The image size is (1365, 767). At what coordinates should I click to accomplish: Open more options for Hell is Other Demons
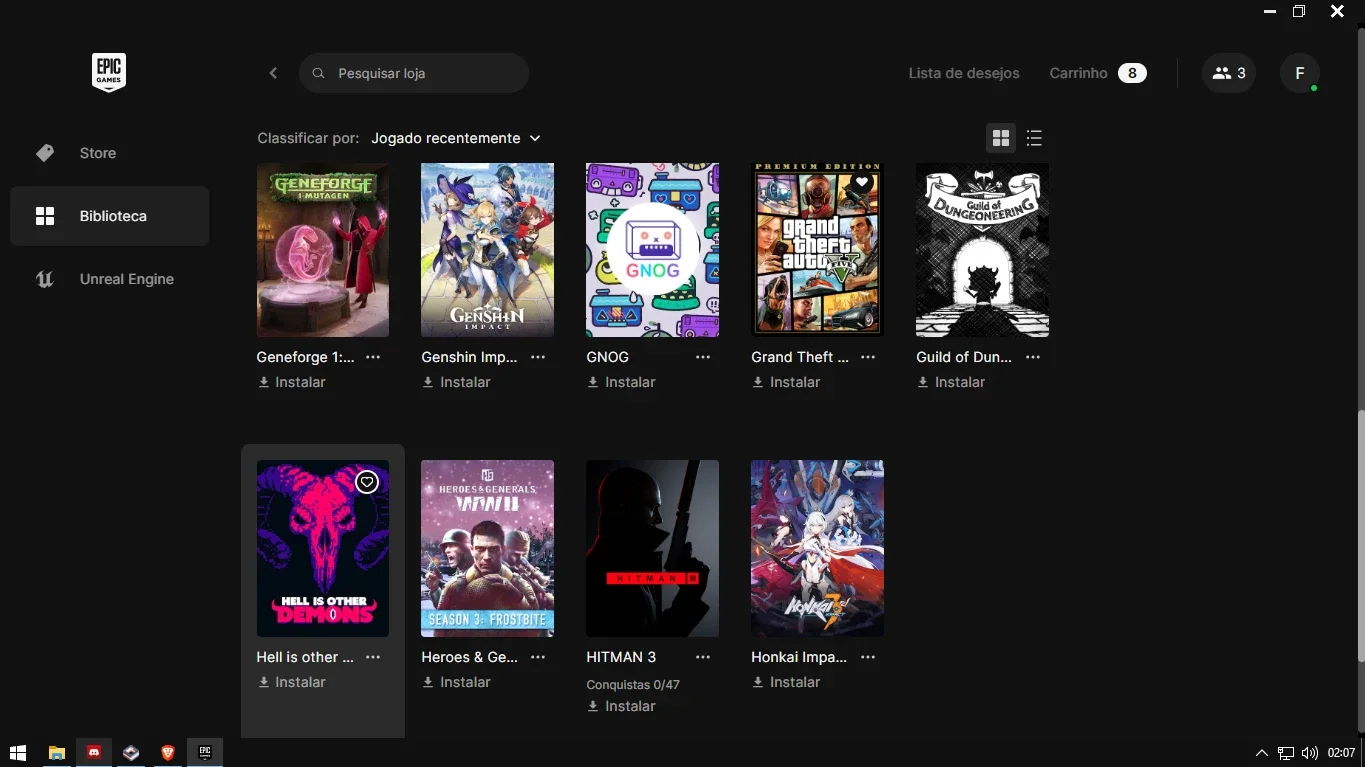[373, 657]
